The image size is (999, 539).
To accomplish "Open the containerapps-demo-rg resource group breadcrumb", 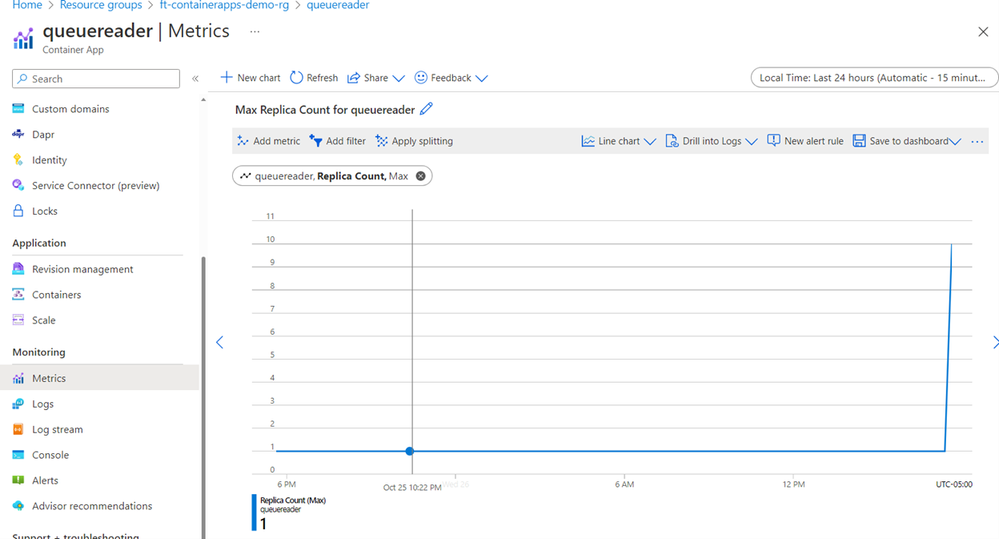I will pyautogui.click(x=224, y=5).
